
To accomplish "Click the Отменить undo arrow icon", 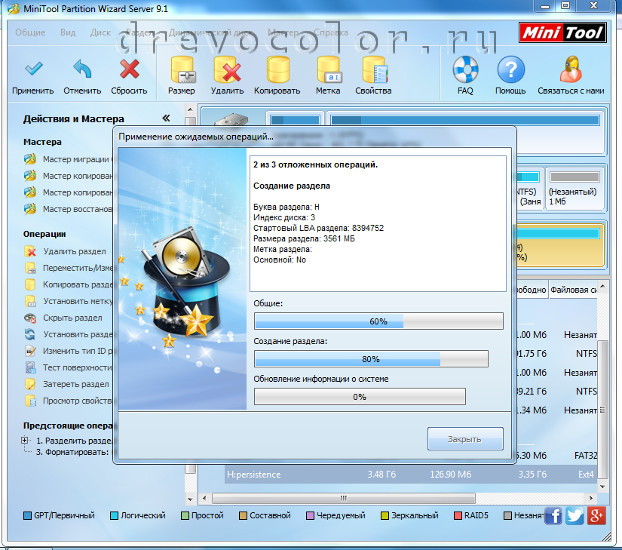I will point(82,69).
